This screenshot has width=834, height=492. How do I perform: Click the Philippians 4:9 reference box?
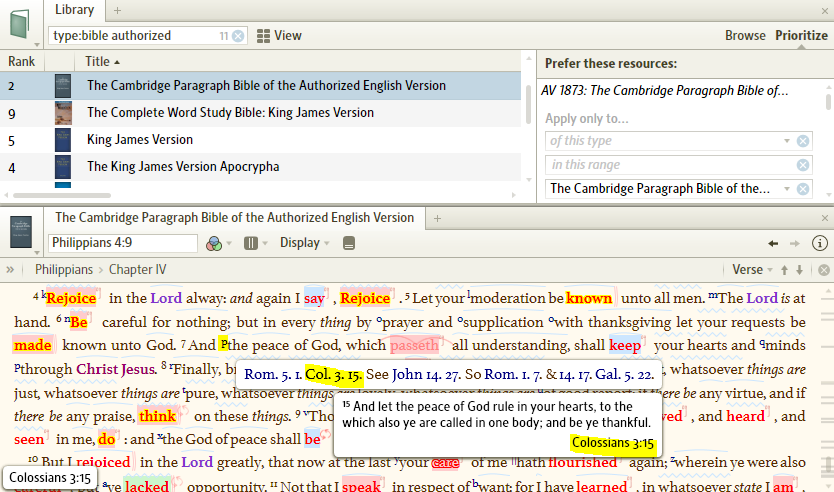(123, 243)
